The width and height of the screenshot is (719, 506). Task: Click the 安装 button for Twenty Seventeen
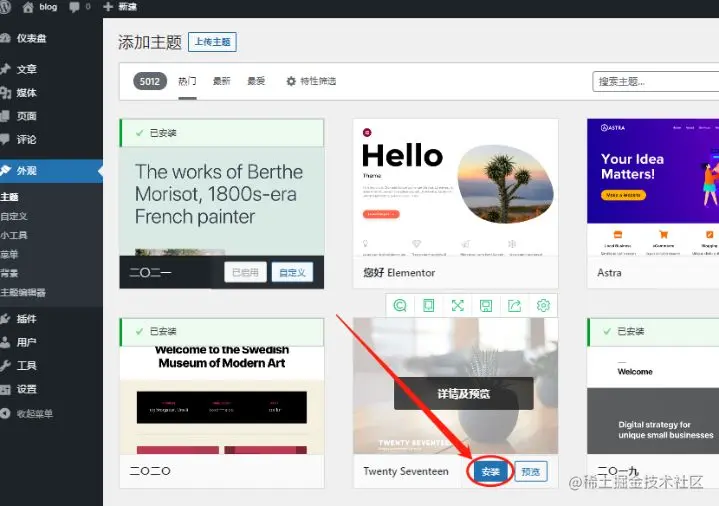pyautogui.click(x=490, y=472)
